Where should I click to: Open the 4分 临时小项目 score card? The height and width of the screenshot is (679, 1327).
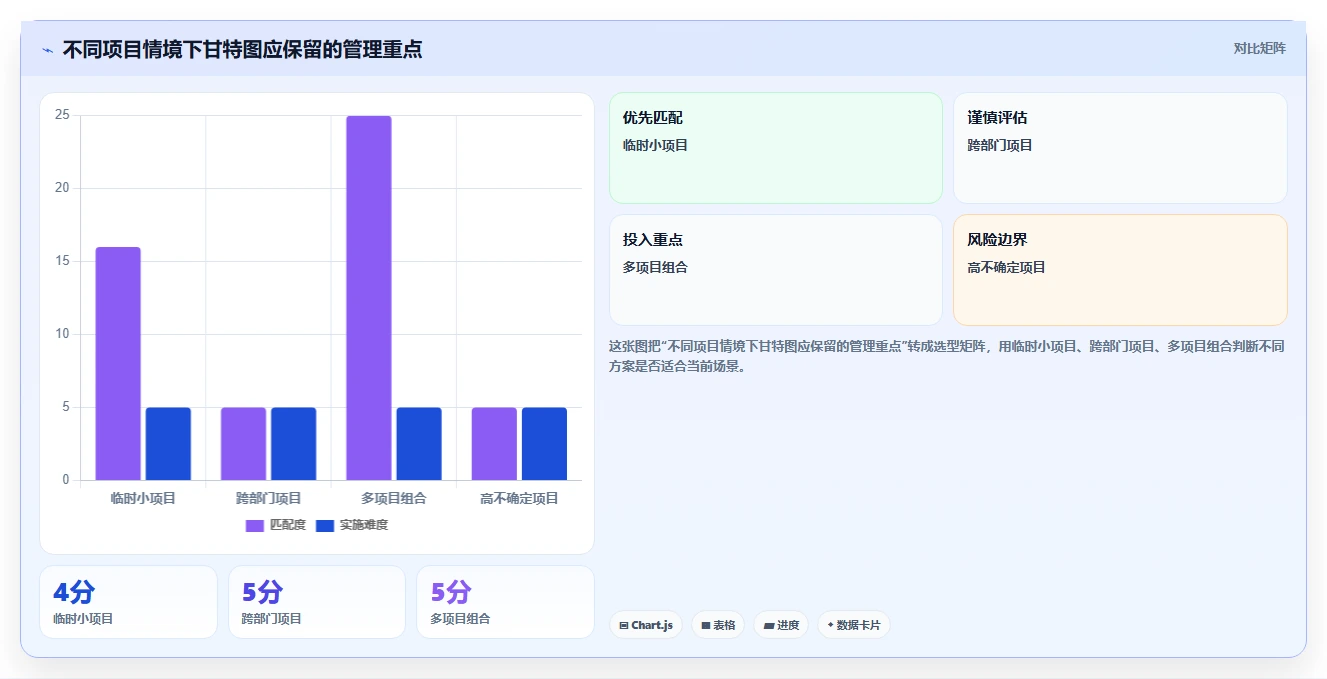[128, 602]
